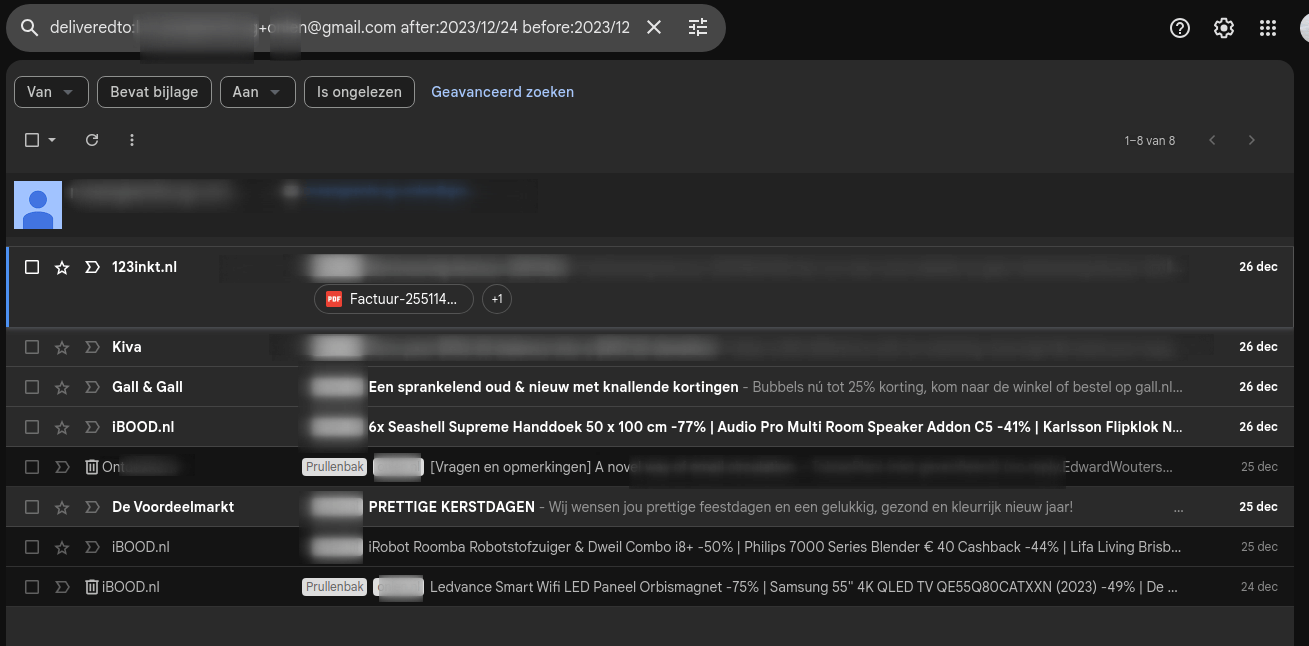Open Gmail settings gear
Screen dimensions: 1309x646
pos(1223,27)
